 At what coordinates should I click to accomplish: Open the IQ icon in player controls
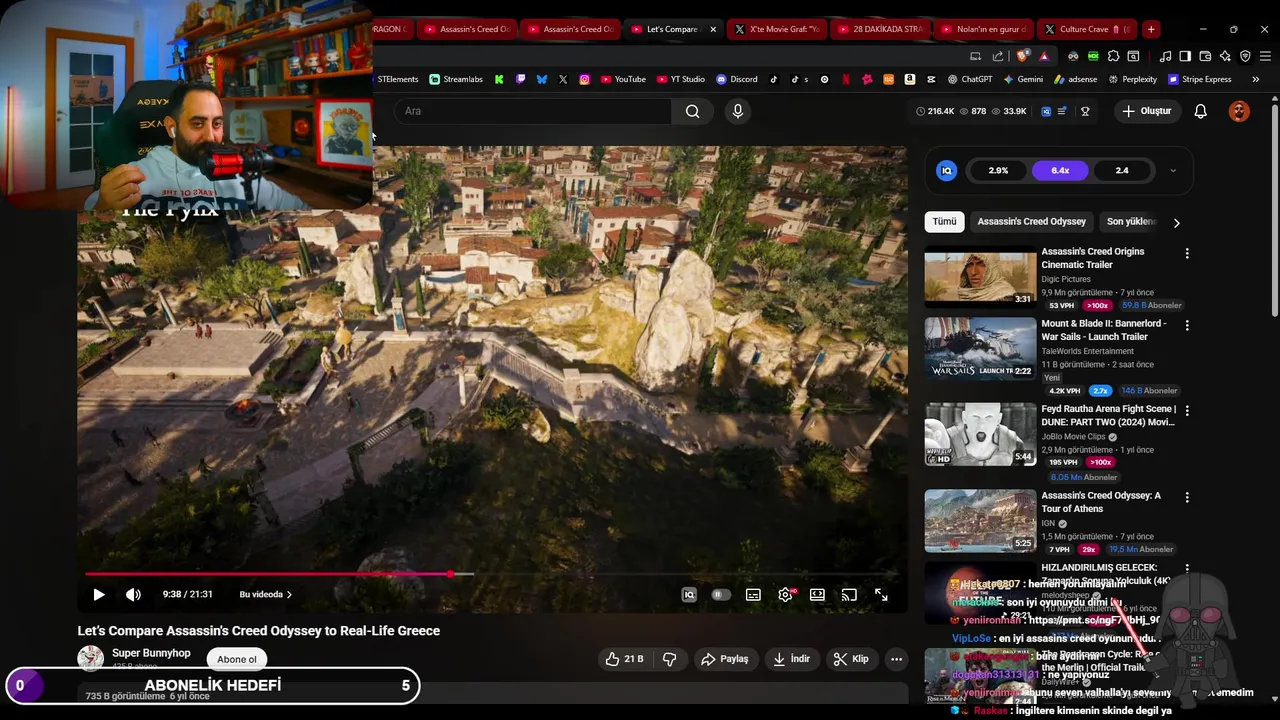click(x=689, y=594)
